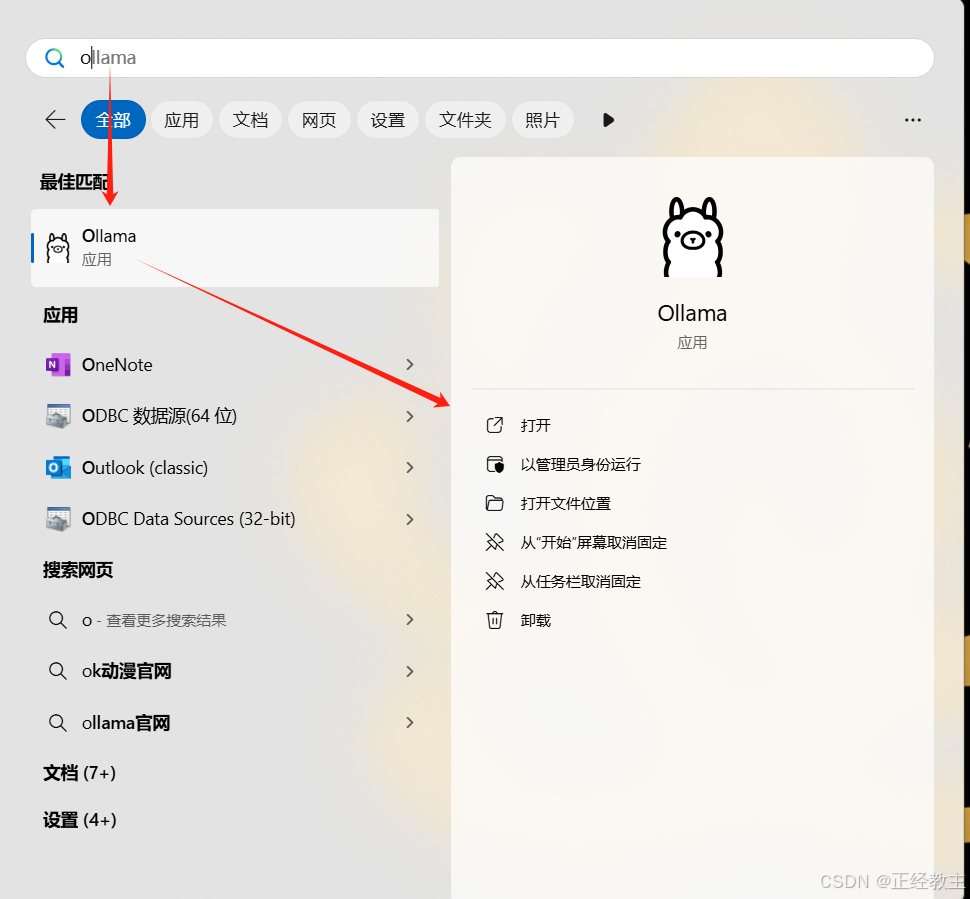
Task: Show more filters with the play arrow
Action: [608, 119]
